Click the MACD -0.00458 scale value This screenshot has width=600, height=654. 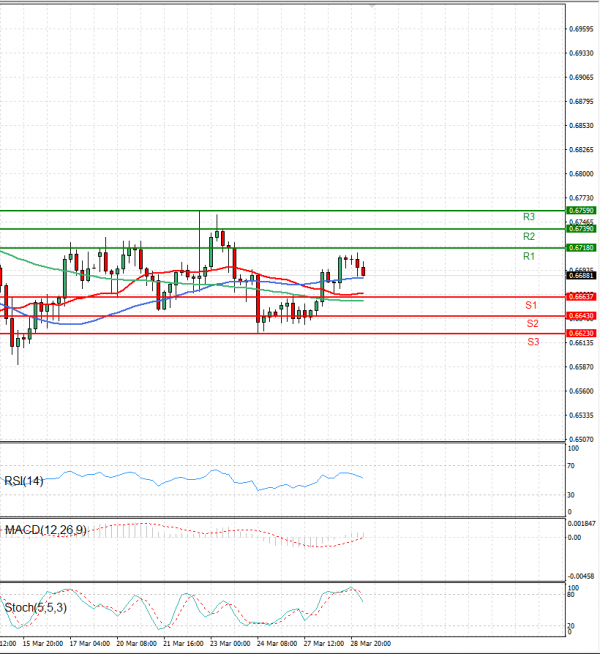point(581,576)
